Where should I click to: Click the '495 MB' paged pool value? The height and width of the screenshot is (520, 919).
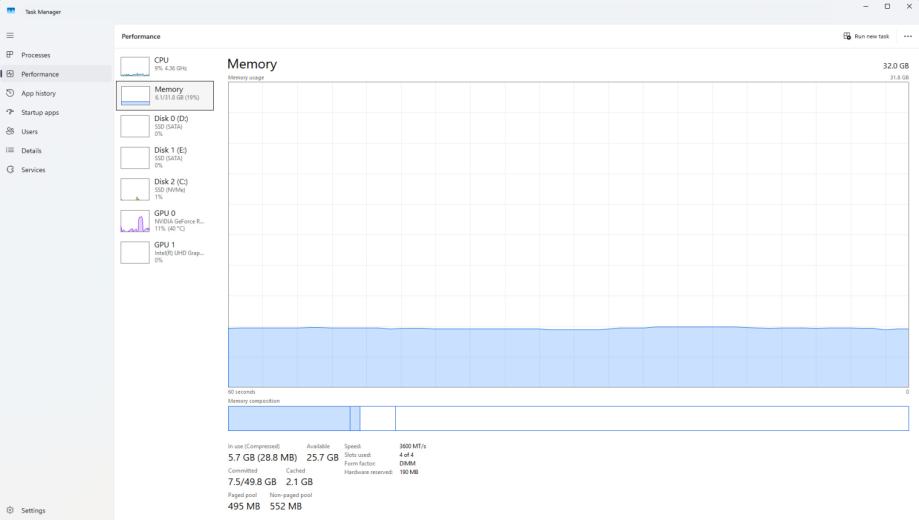tap(244, 506)
